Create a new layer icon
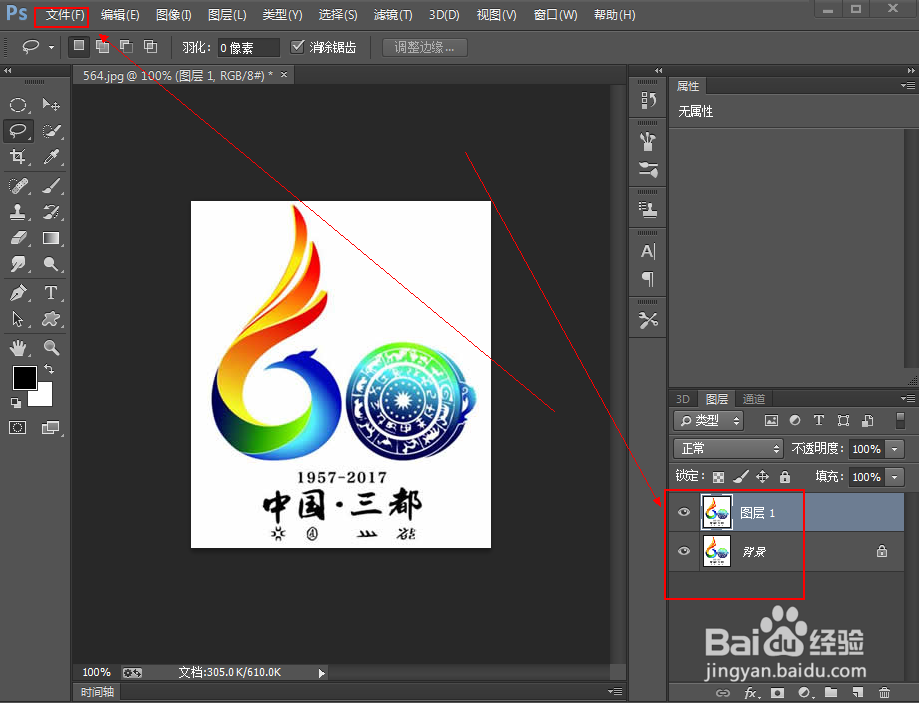 coord(857,693)
